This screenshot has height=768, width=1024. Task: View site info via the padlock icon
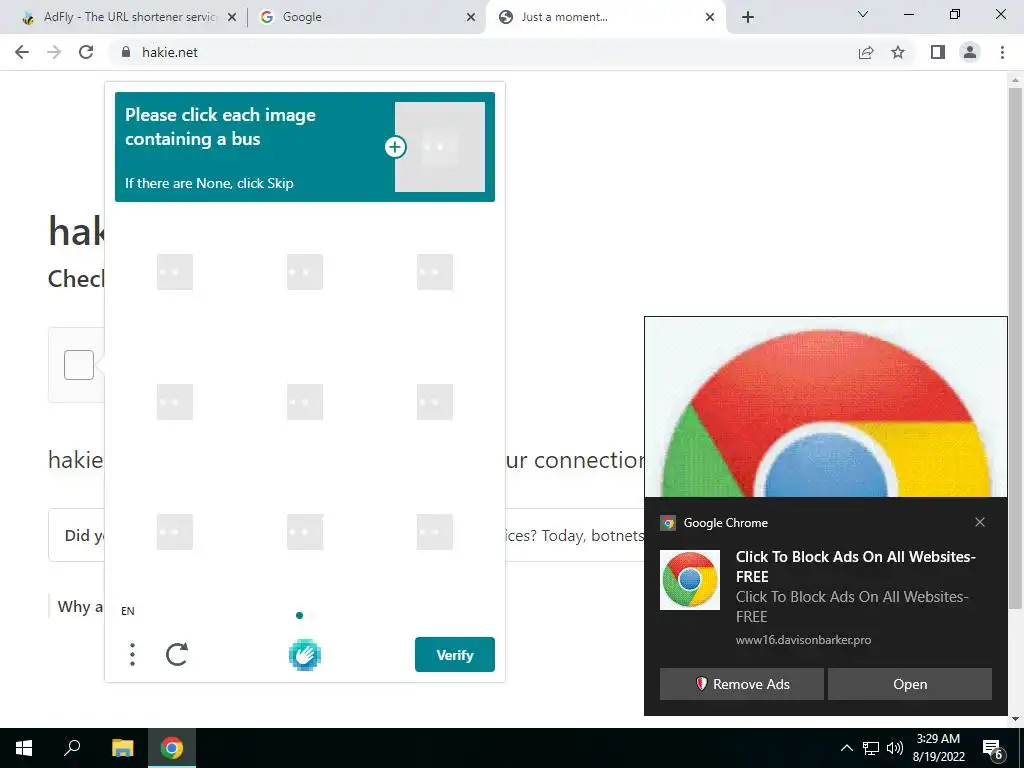126,52
